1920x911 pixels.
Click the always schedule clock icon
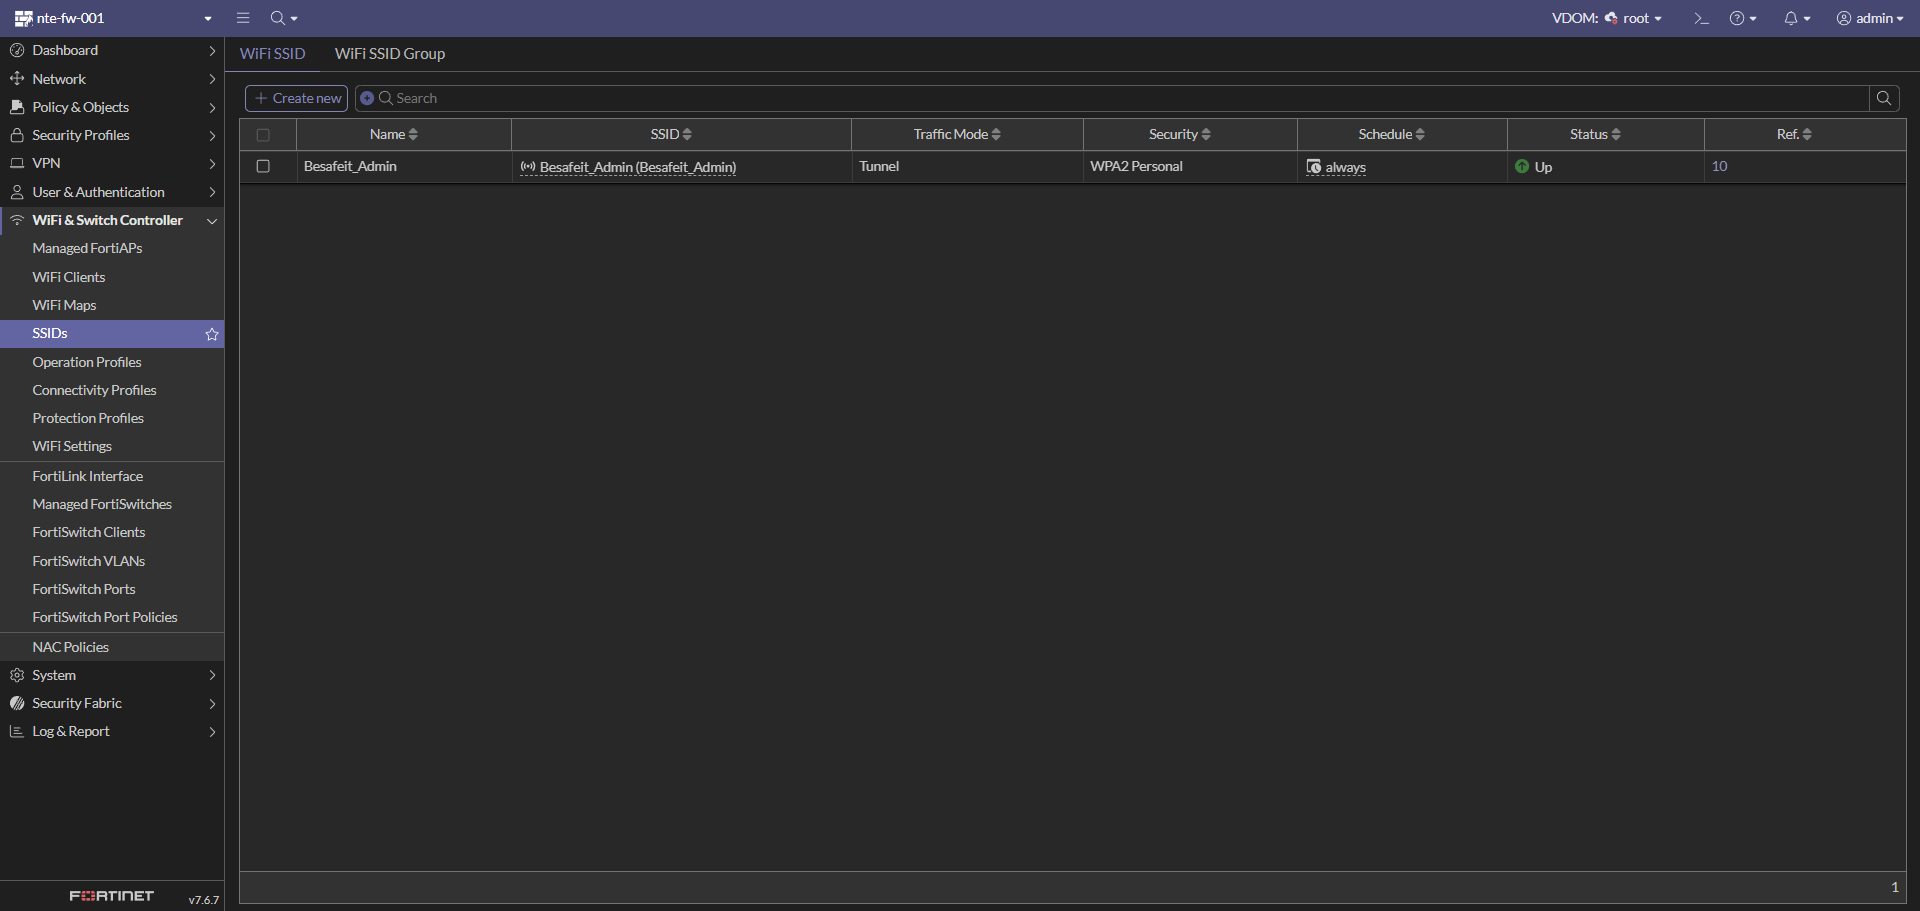1314,166
